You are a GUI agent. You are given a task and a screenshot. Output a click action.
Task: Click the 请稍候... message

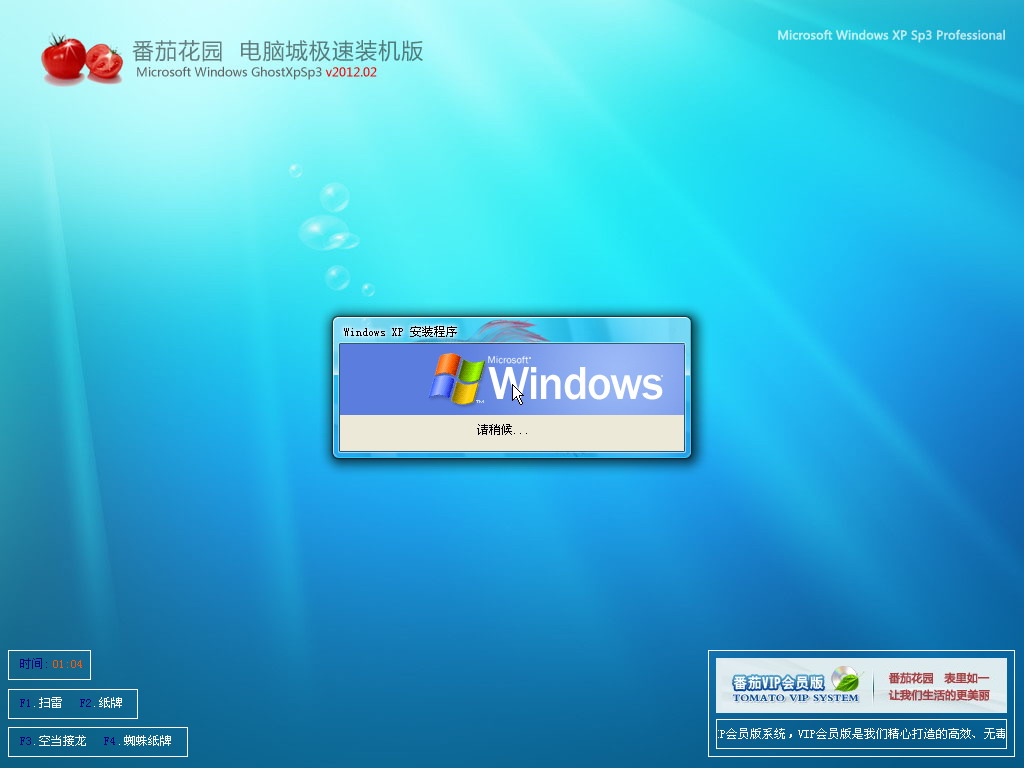point(502,430)
